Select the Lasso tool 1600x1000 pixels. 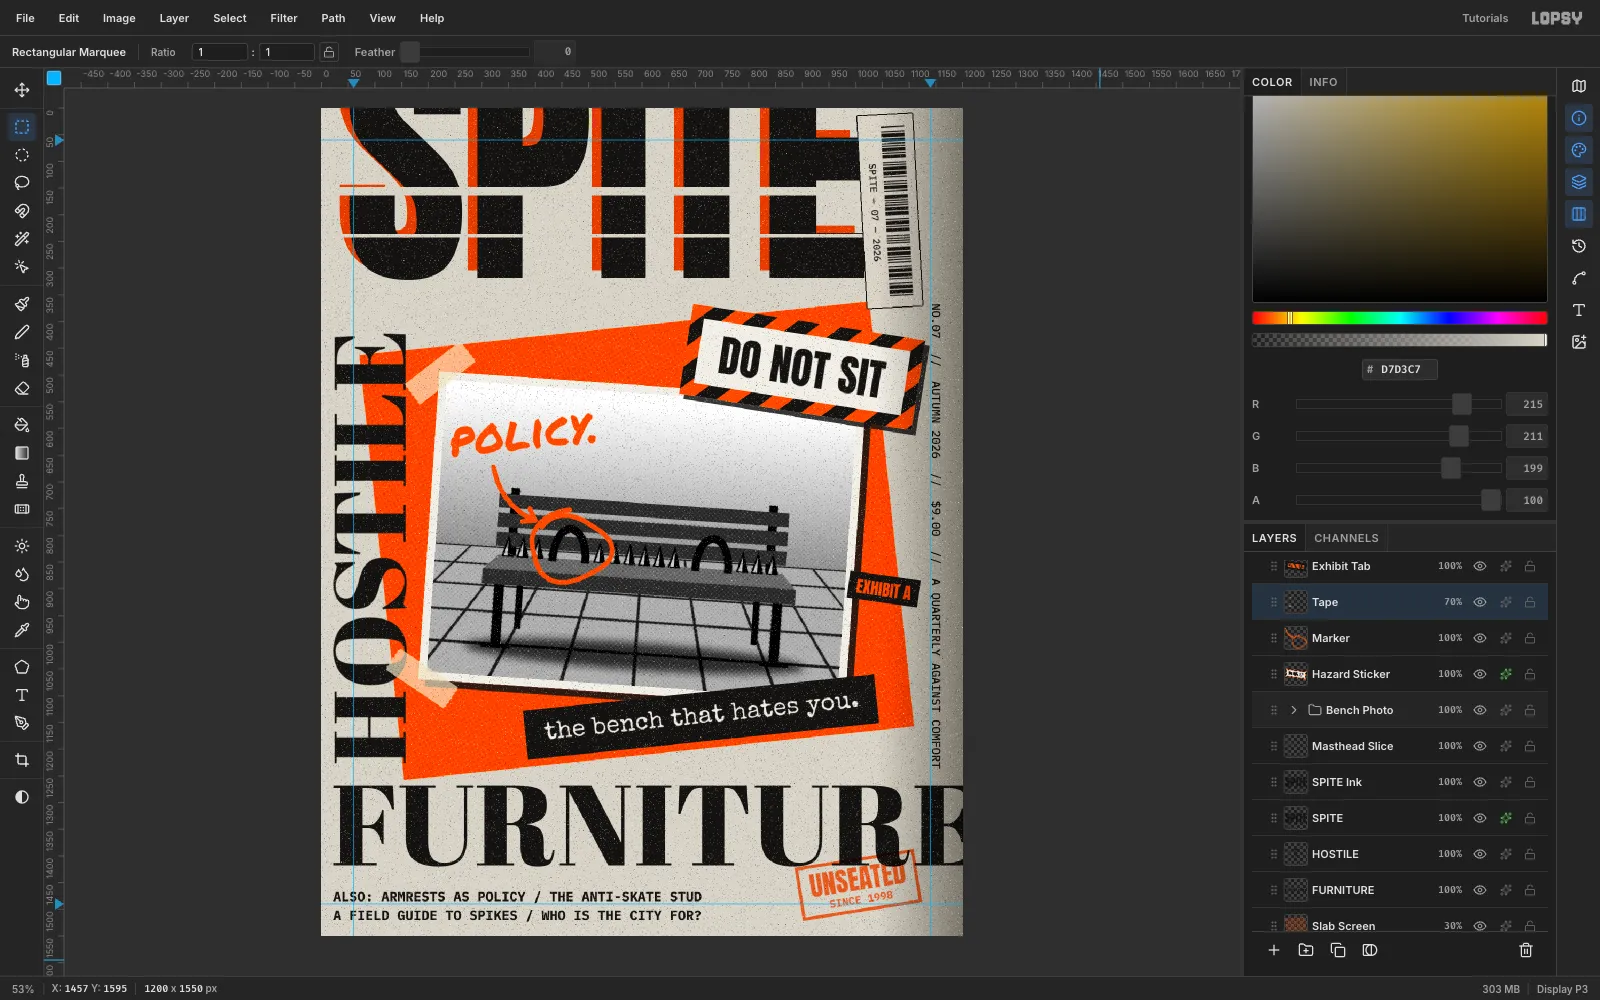click(x=22, y=183)
